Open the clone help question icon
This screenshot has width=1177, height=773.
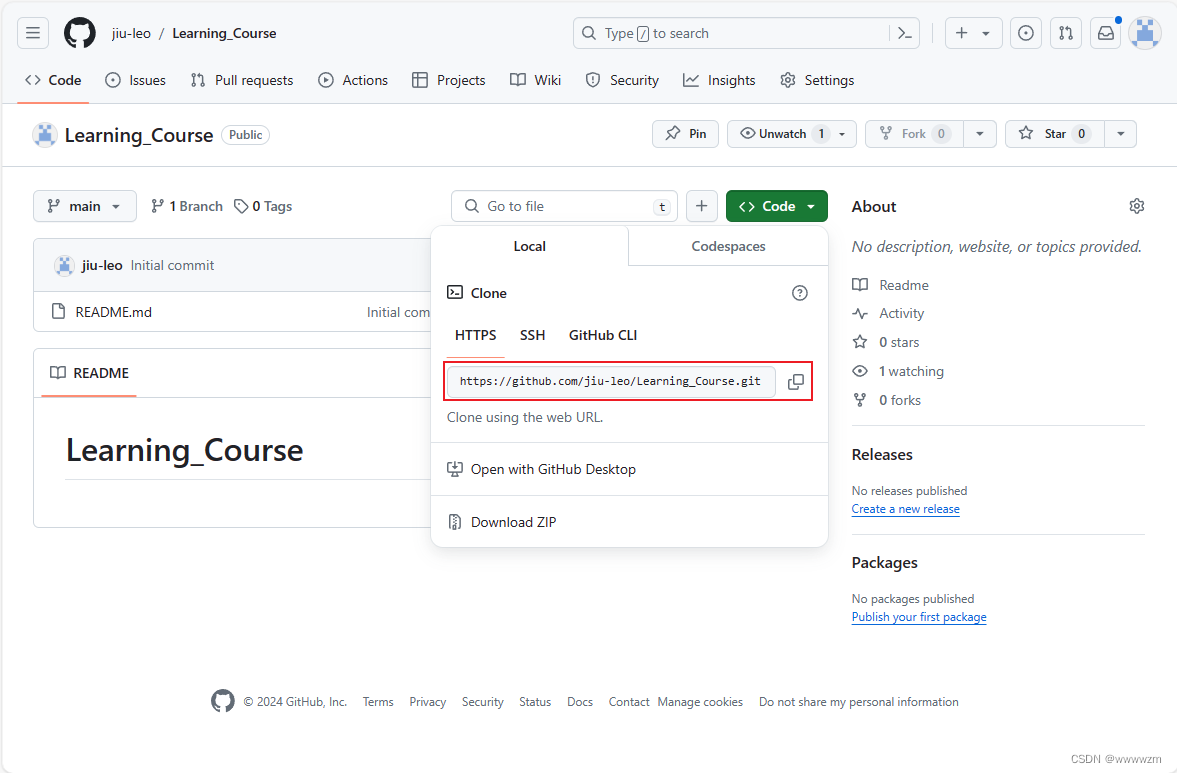(x=800, y=293)
